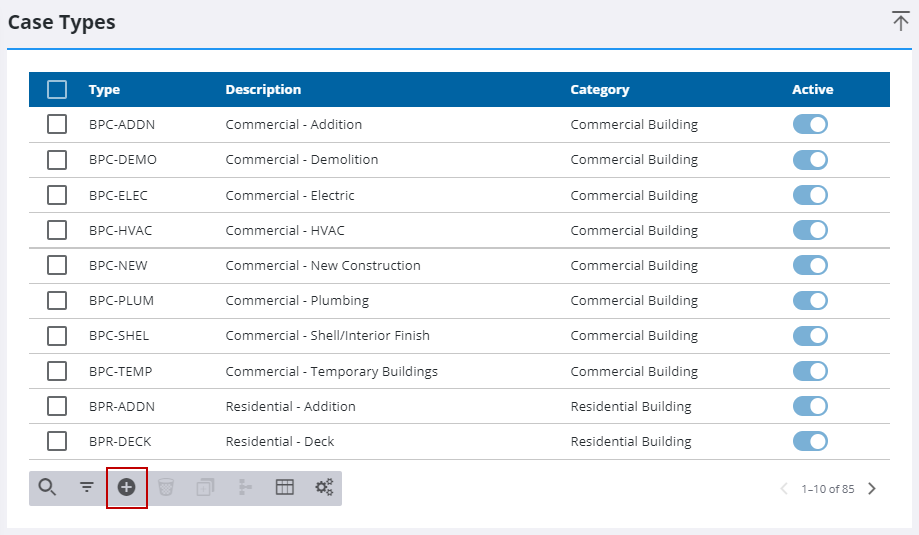
Task: Open the BPC-HVAC case type row
Action: click(119, 231)
